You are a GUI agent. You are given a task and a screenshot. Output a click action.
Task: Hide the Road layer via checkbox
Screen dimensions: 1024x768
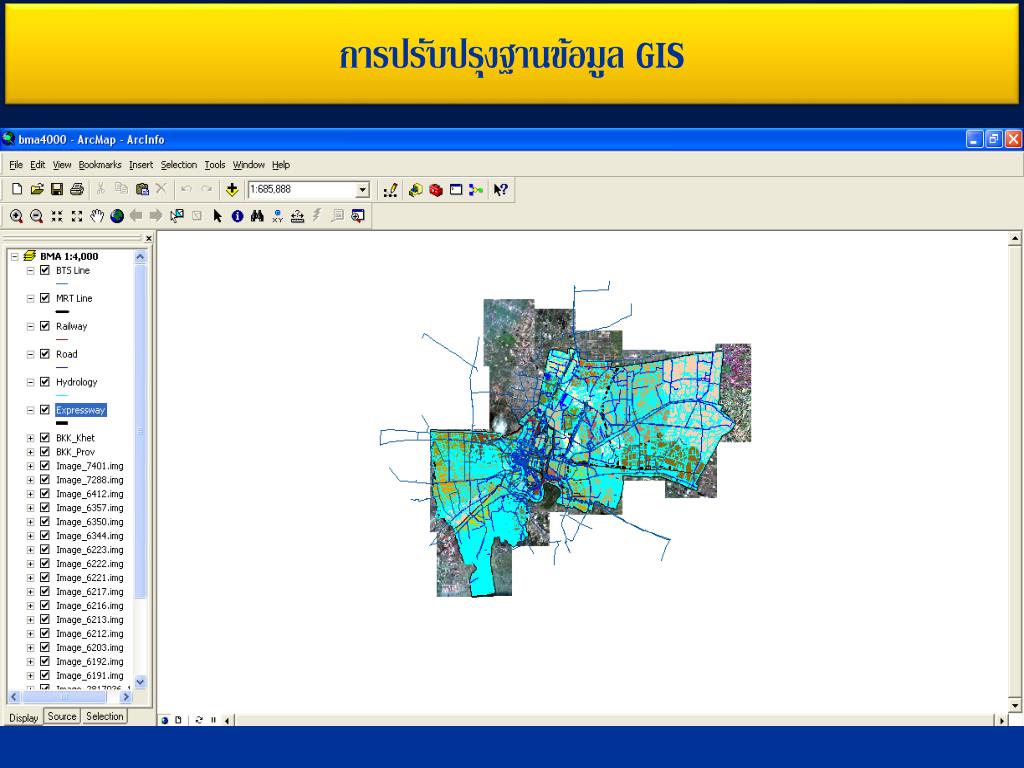45,354
